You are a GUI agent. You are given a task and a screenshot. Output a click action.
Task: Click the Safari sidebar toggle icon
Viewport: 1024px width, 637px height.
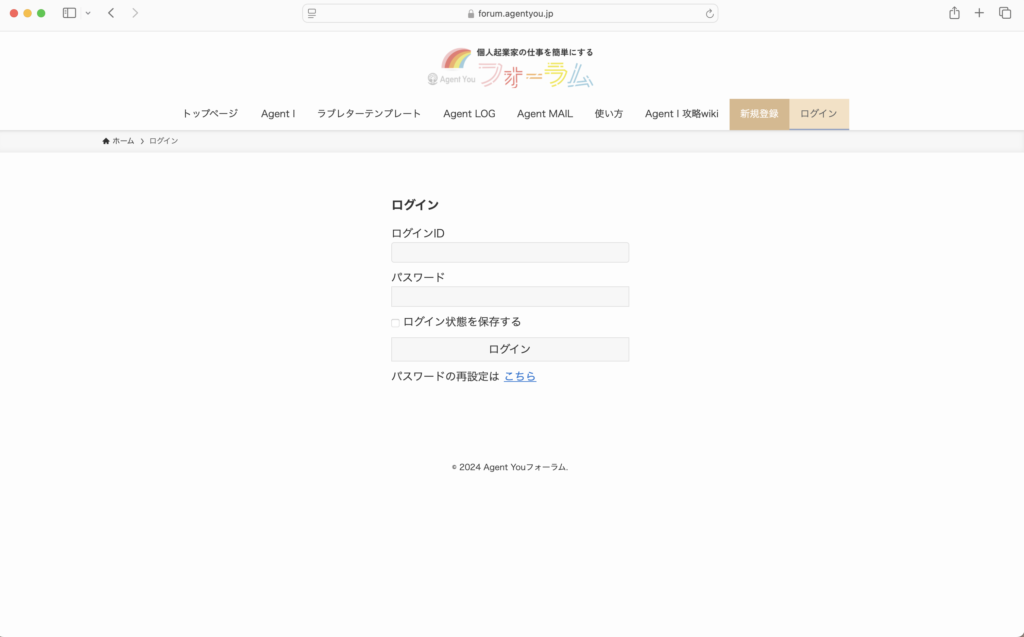tap(69, 13)
